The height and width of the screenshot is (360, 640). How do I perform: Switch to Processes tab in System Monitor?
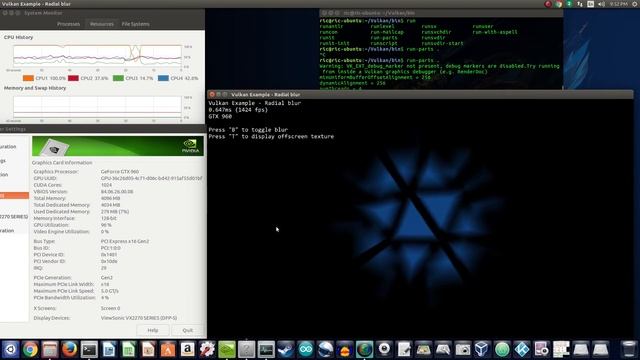coord(68,24)
